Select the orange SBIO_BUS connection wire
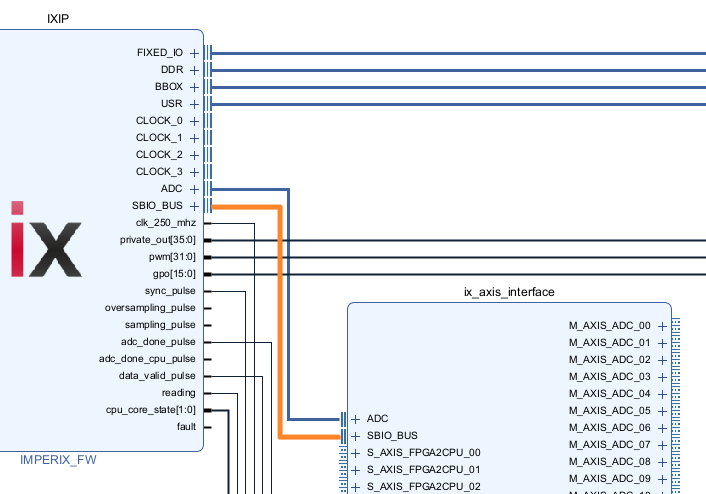This screenshot has width=706, height=494. (x=280, y=320)
